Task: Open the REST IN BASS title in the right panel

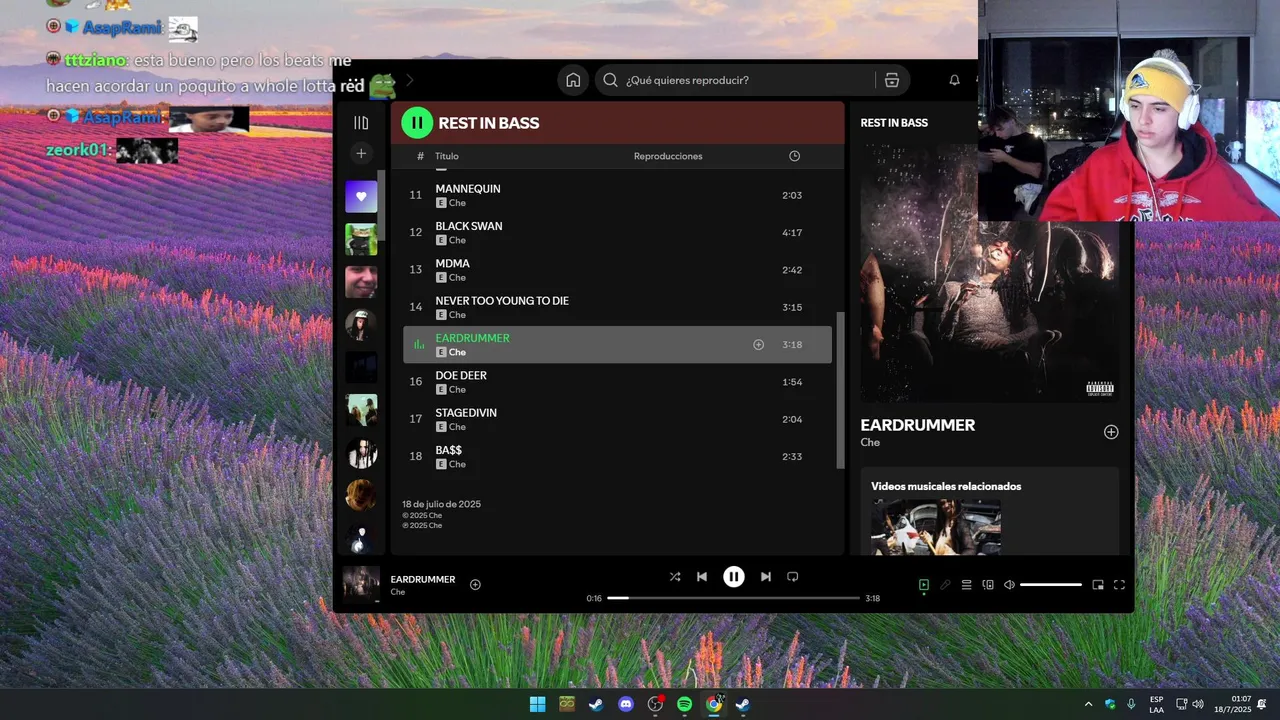Action: (894, 123)
